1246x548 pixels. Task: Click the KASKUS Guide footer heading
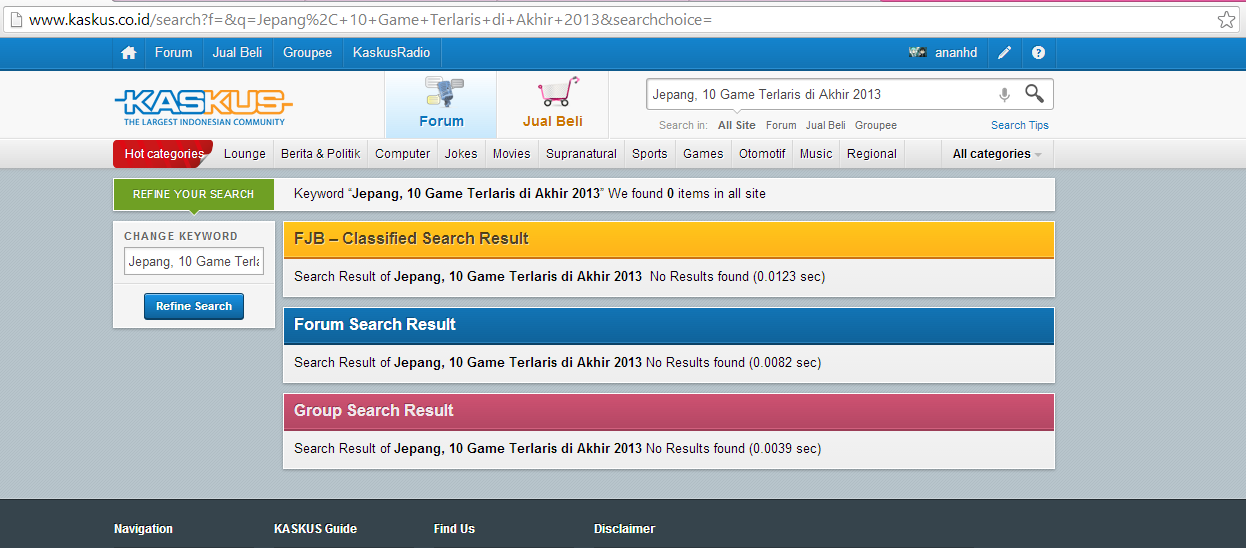tap(315, 529)
